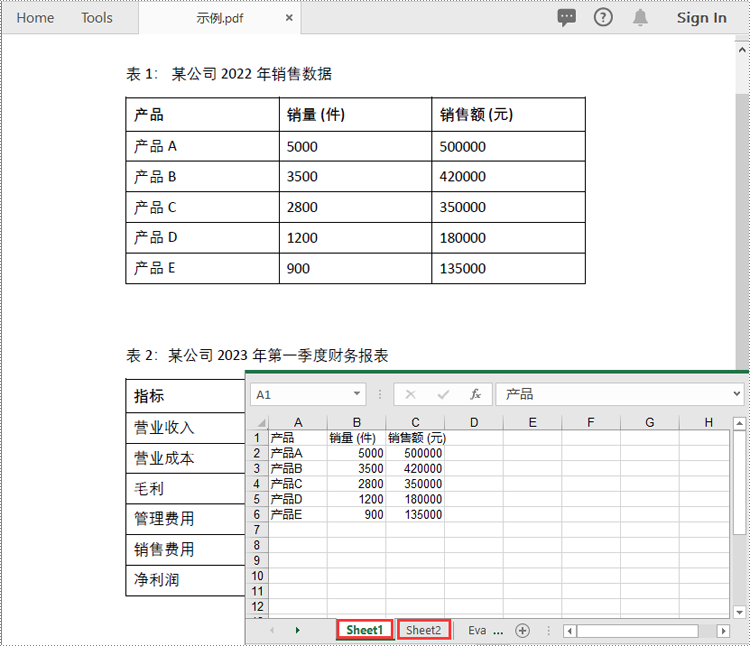Image resolution: width=750 pixels, height=646 pixels.
Task: Click the PDF vertical scrollbar thumb
Action: pos(742,232)
